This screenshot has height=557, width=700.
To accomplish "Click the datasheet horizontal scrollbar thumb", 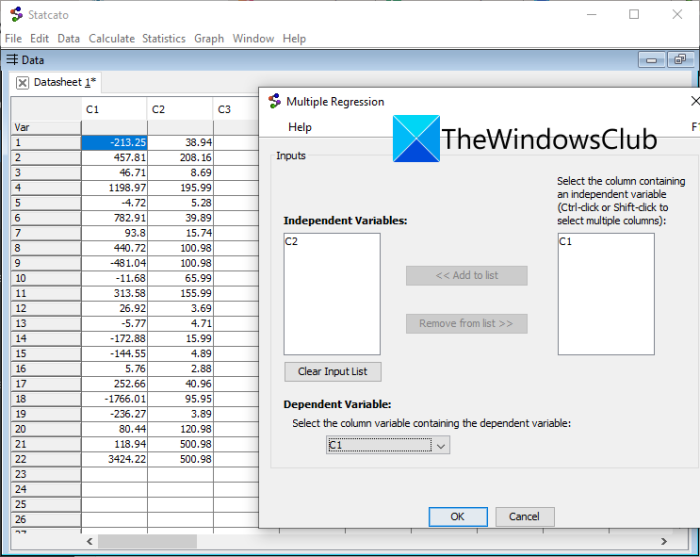I will 147,541.
